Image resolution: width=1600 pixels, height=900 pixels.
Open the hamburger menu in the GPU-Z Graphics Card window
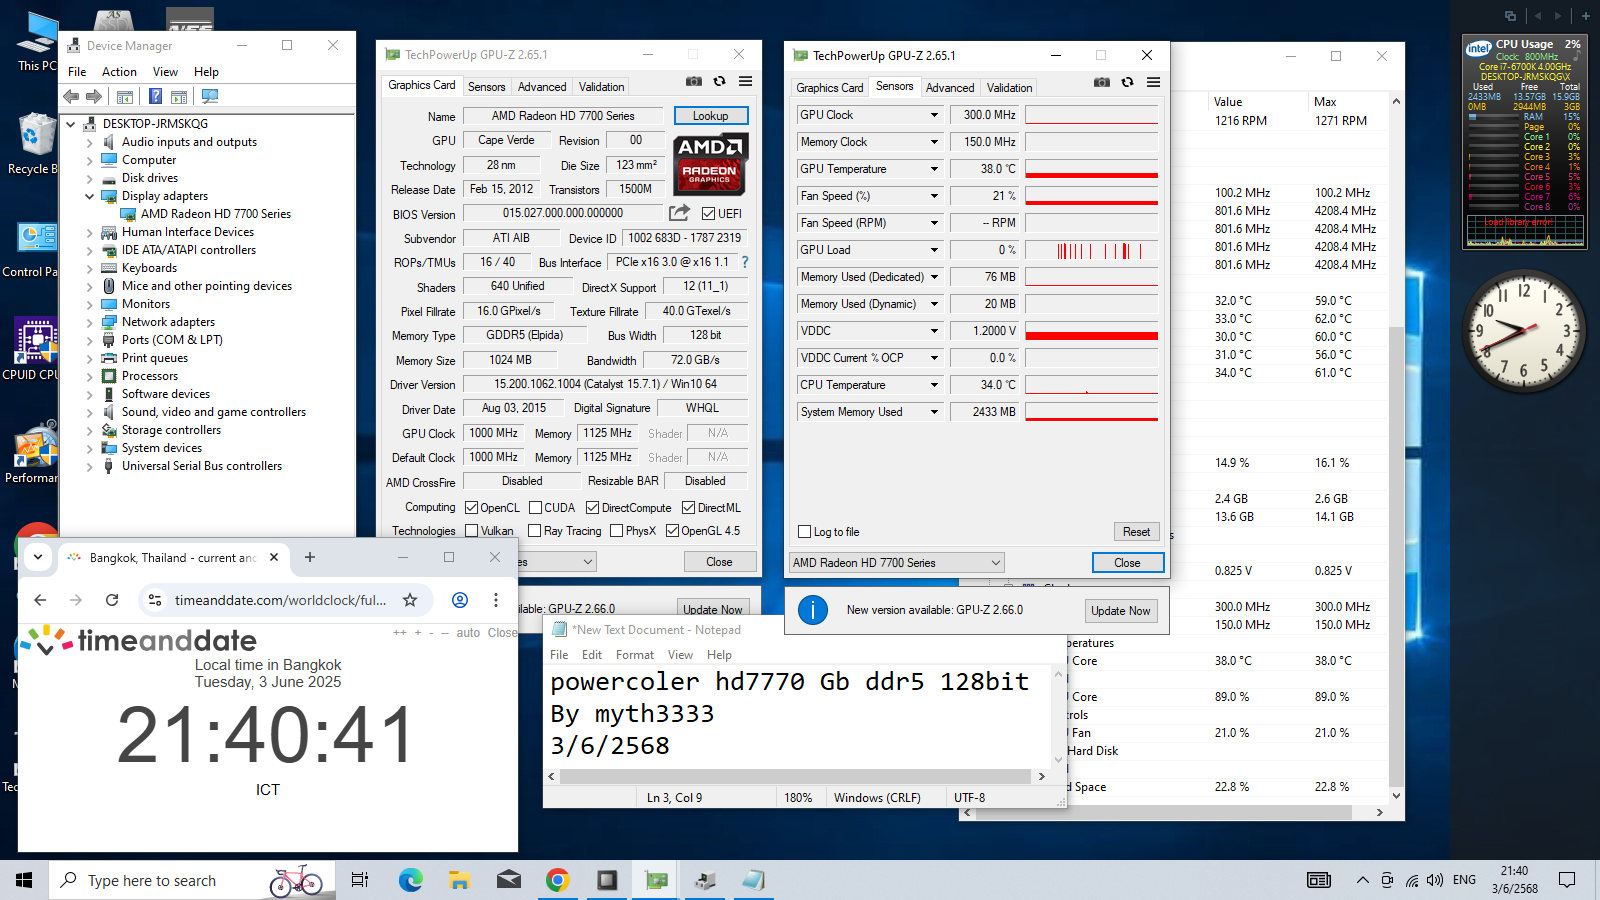(x=745, y=81)
